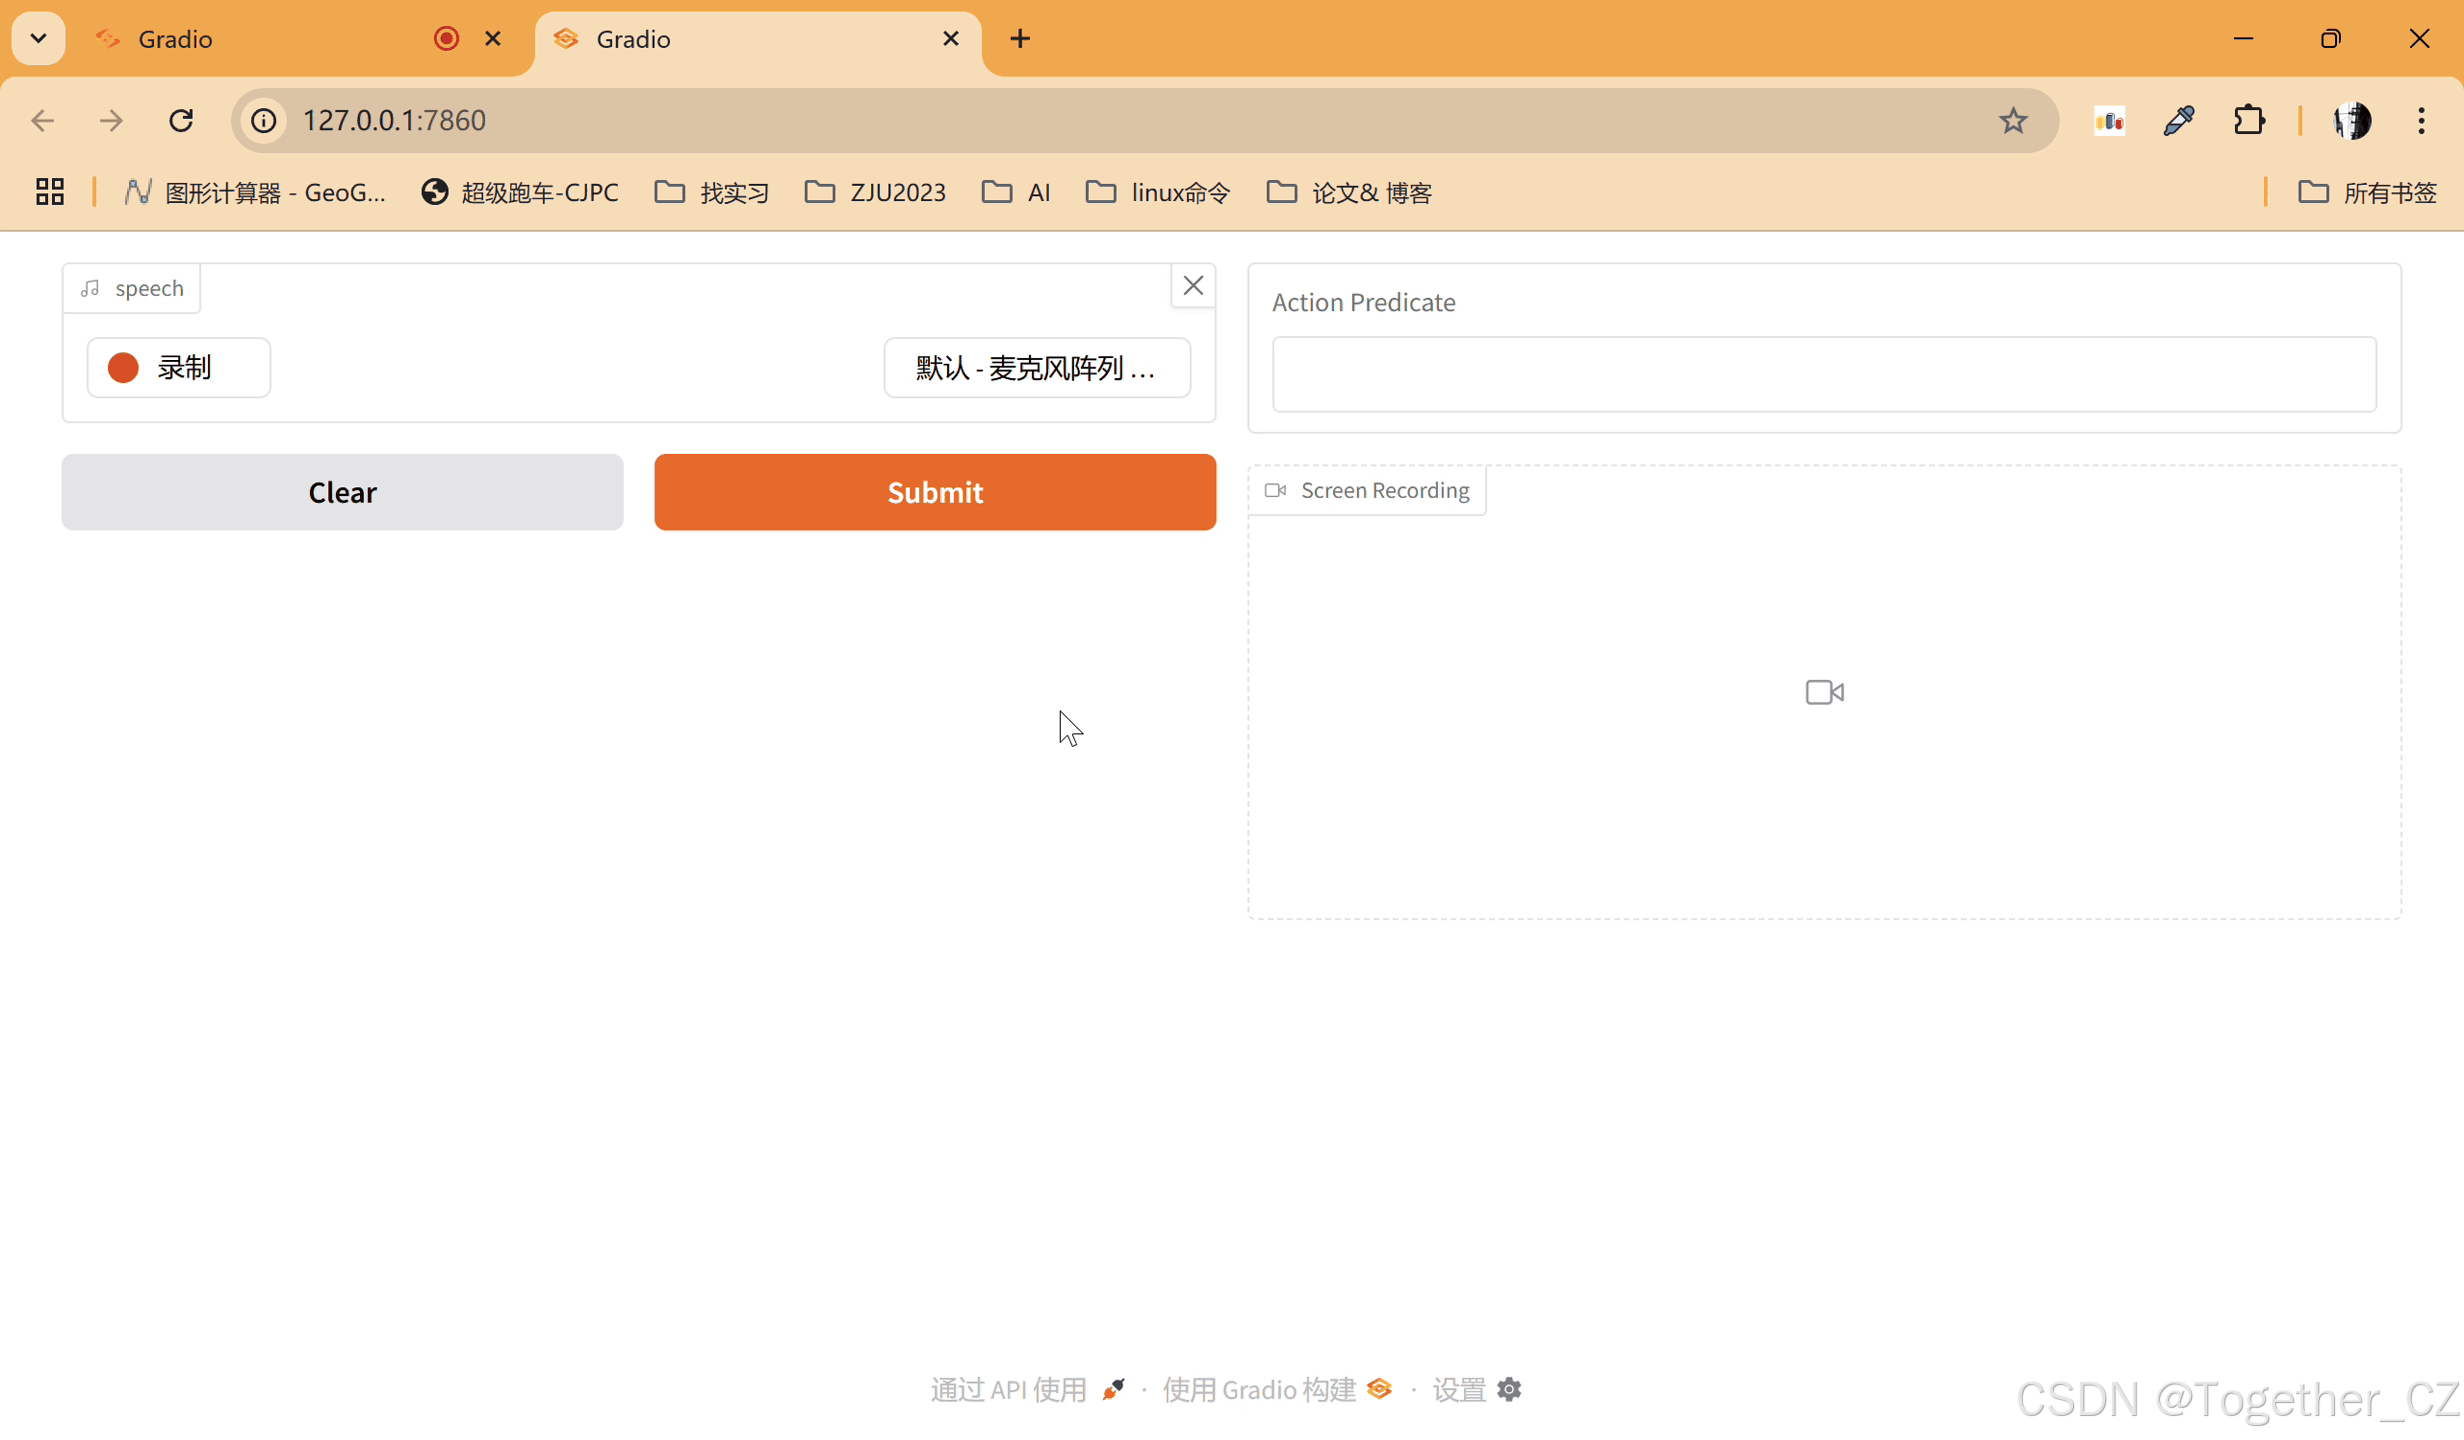Image resolution: width=2464 pixels, height=1440 pixels.
Task: Open the 设置 gear in the Gradio footer
Action: click(1509, 1389)
